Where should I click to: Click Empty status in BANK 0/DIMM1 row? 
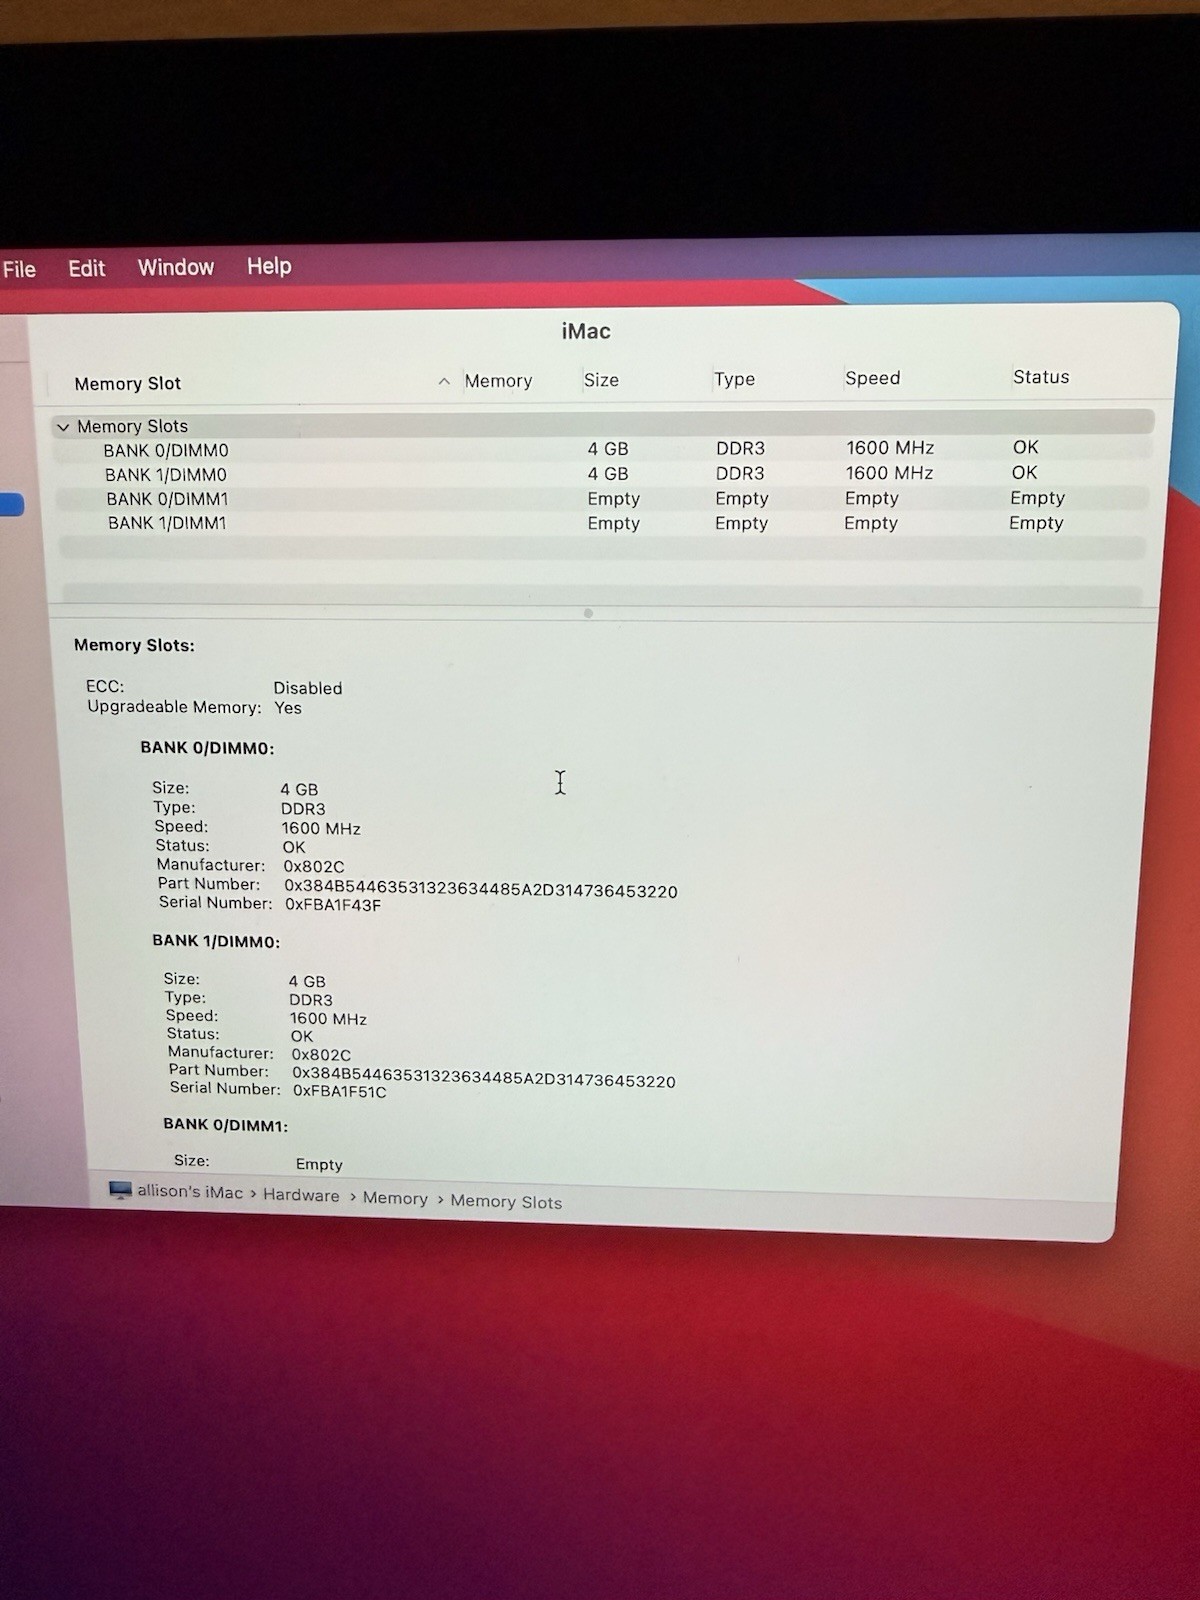(x=1037, y=498)
